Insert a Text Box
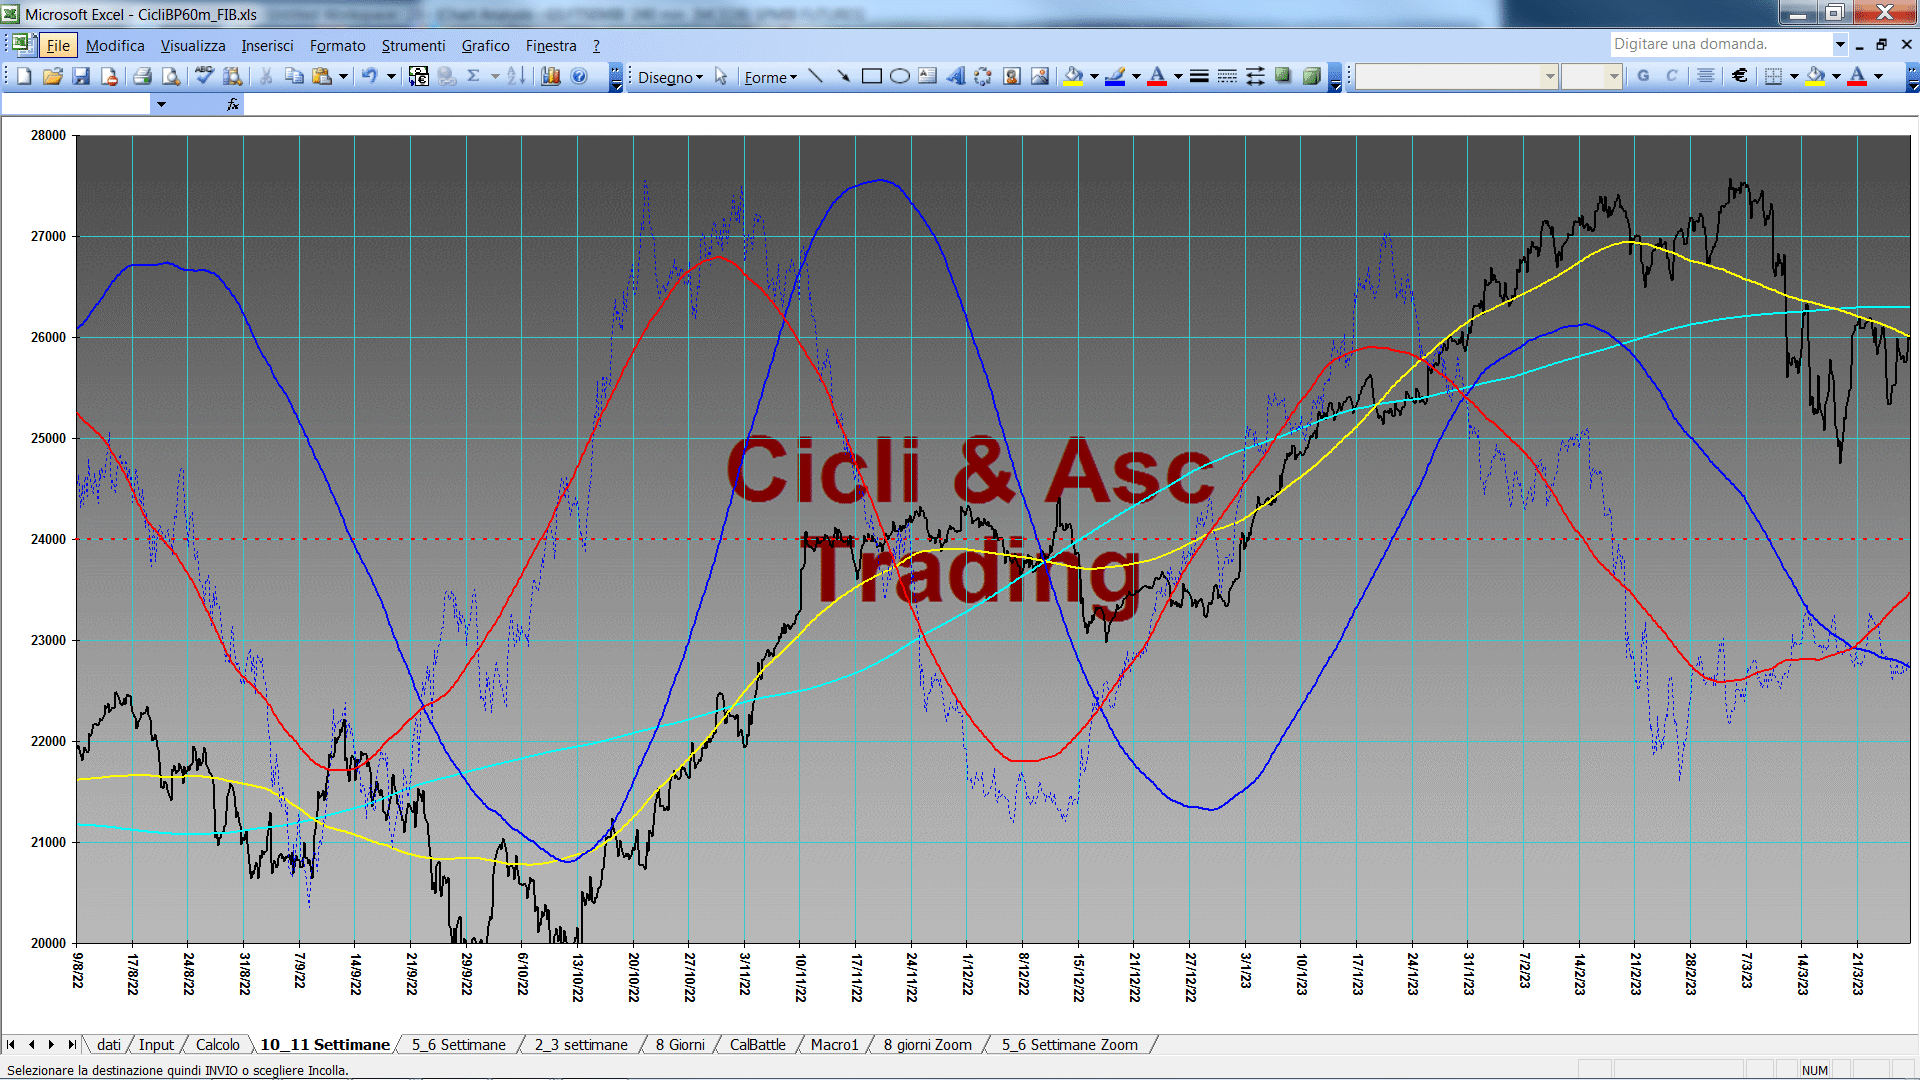 927,76
